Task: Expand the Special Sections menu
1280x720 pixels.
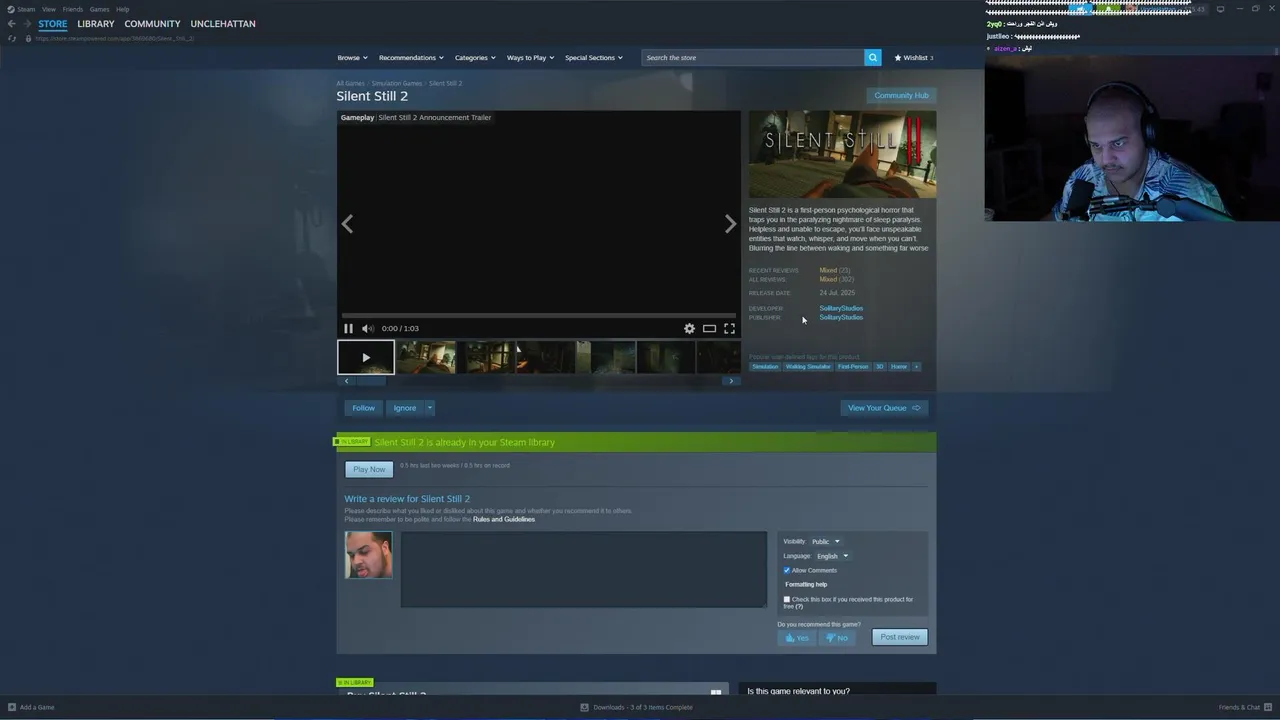Action: coord(594,57)
